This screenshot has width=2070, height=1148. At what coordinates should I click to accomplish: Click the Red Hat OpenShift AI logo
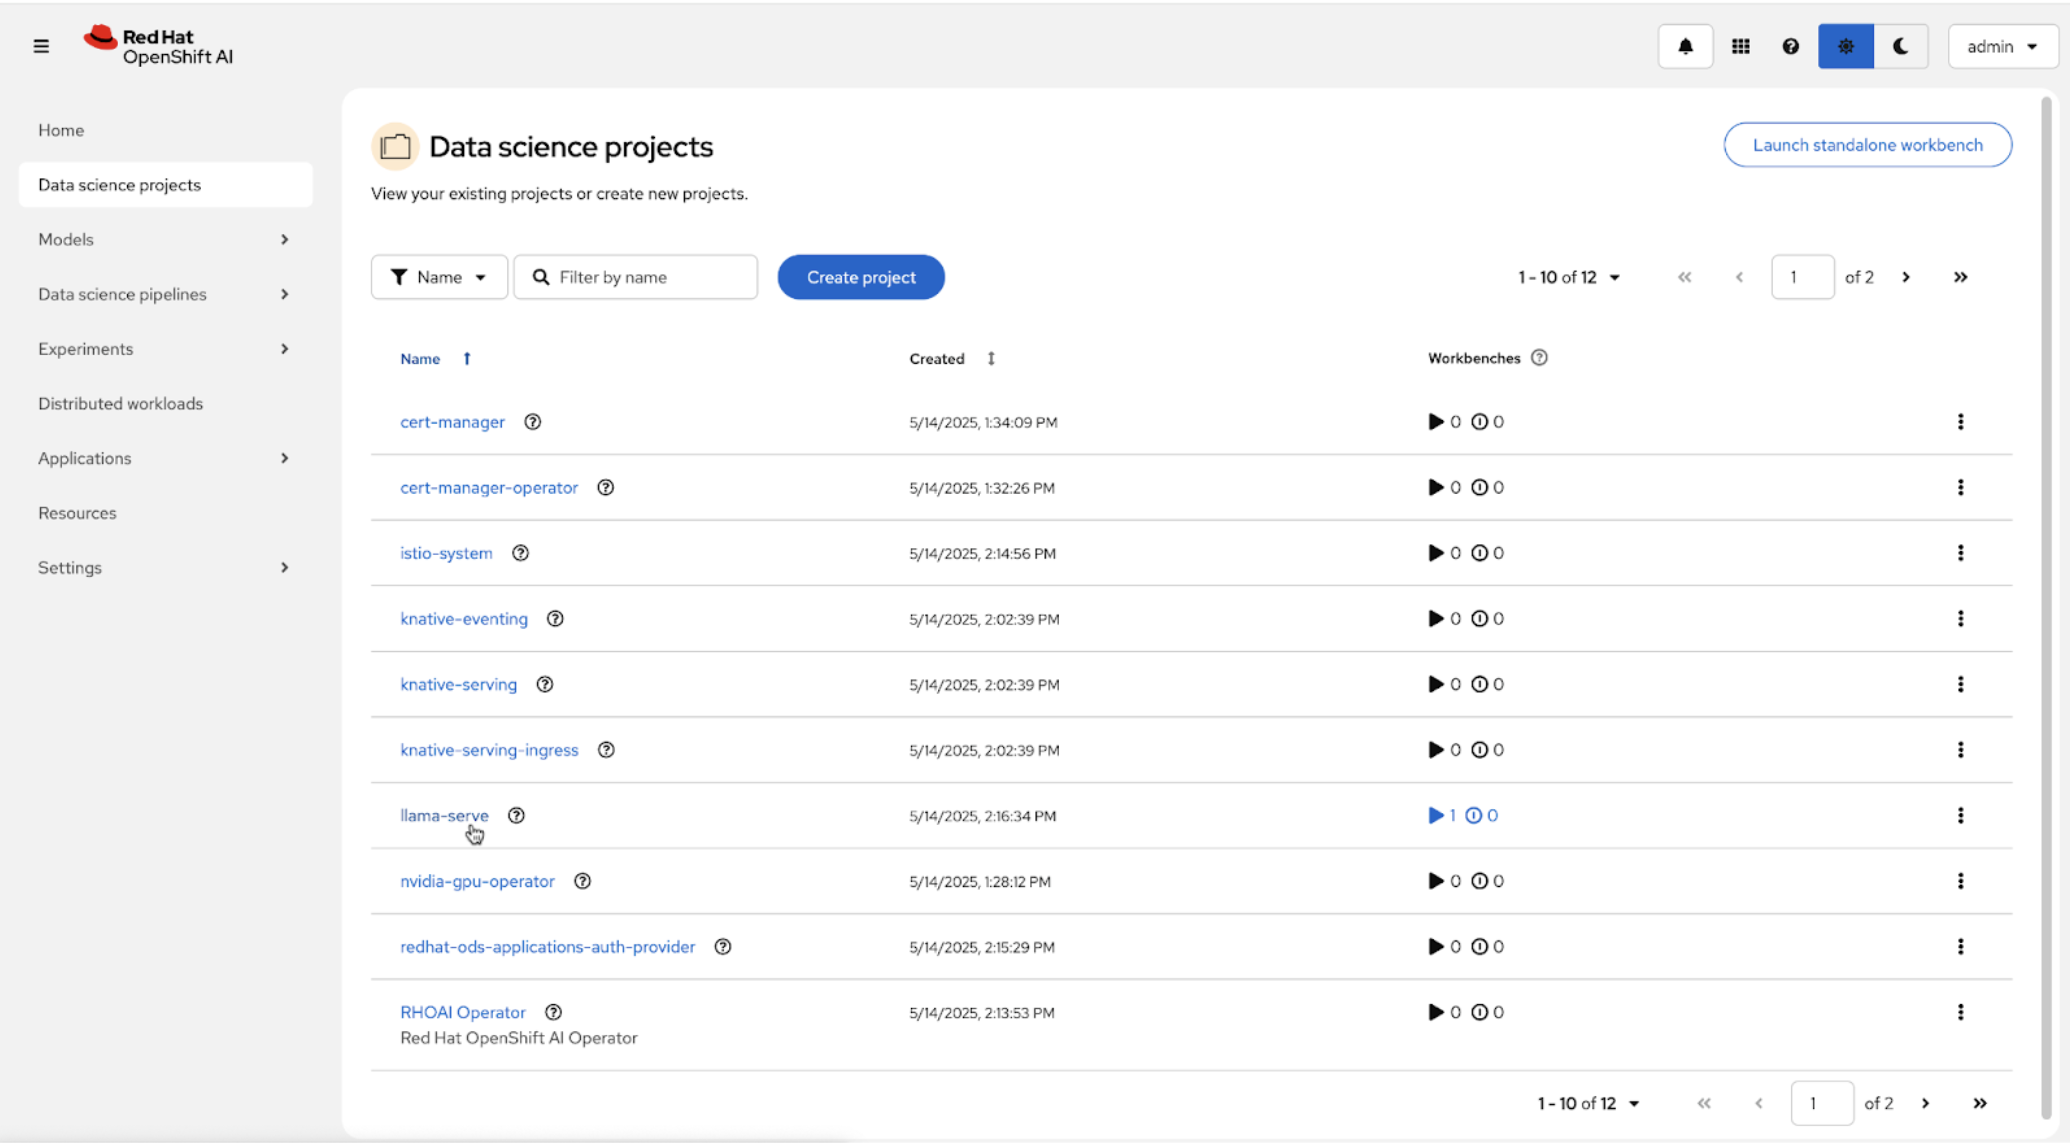tap(158, 46)
